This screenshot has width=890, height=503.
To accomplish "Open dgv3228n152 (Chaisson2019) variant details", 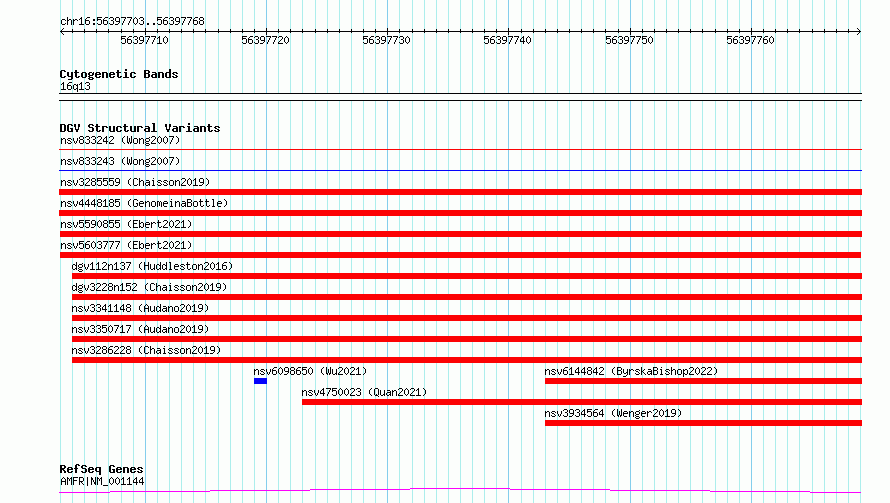I will tap(149, 287).
